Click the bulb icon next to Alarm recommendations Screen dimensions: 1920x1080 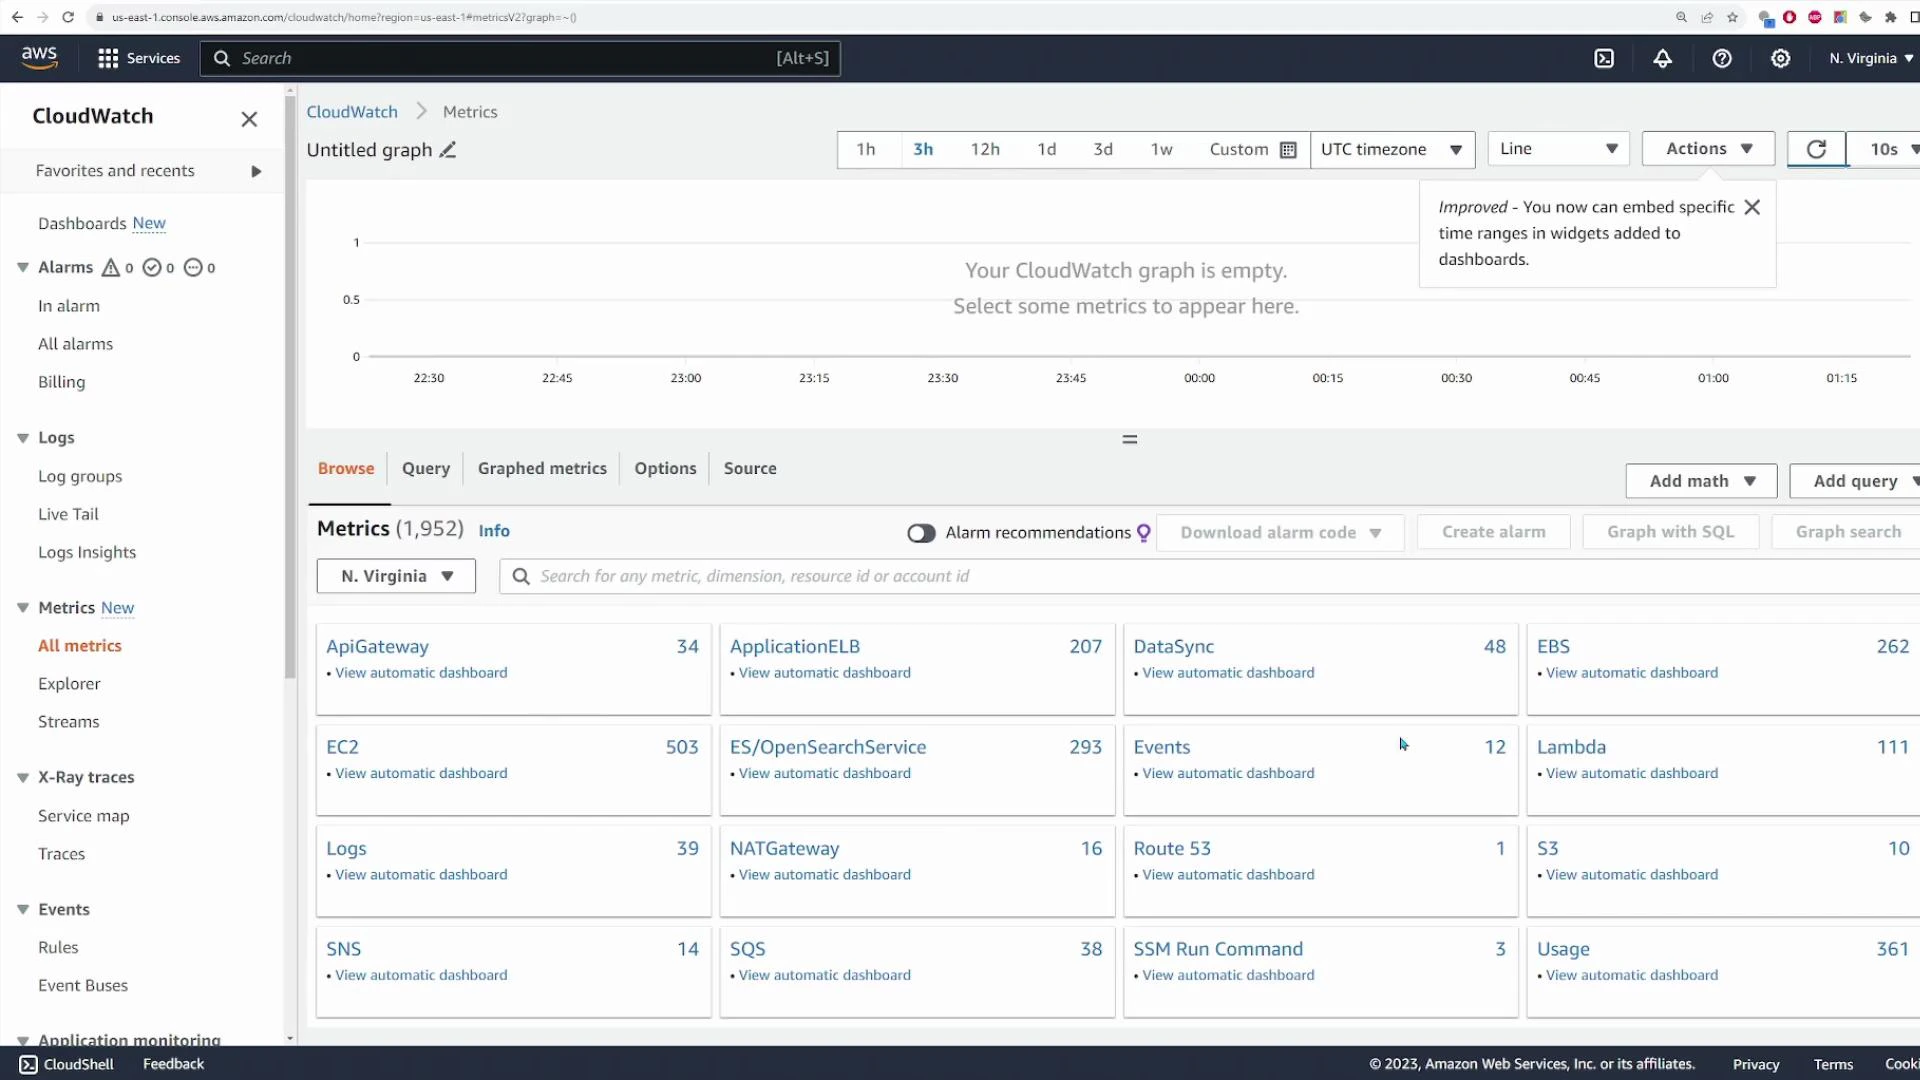1142,533
